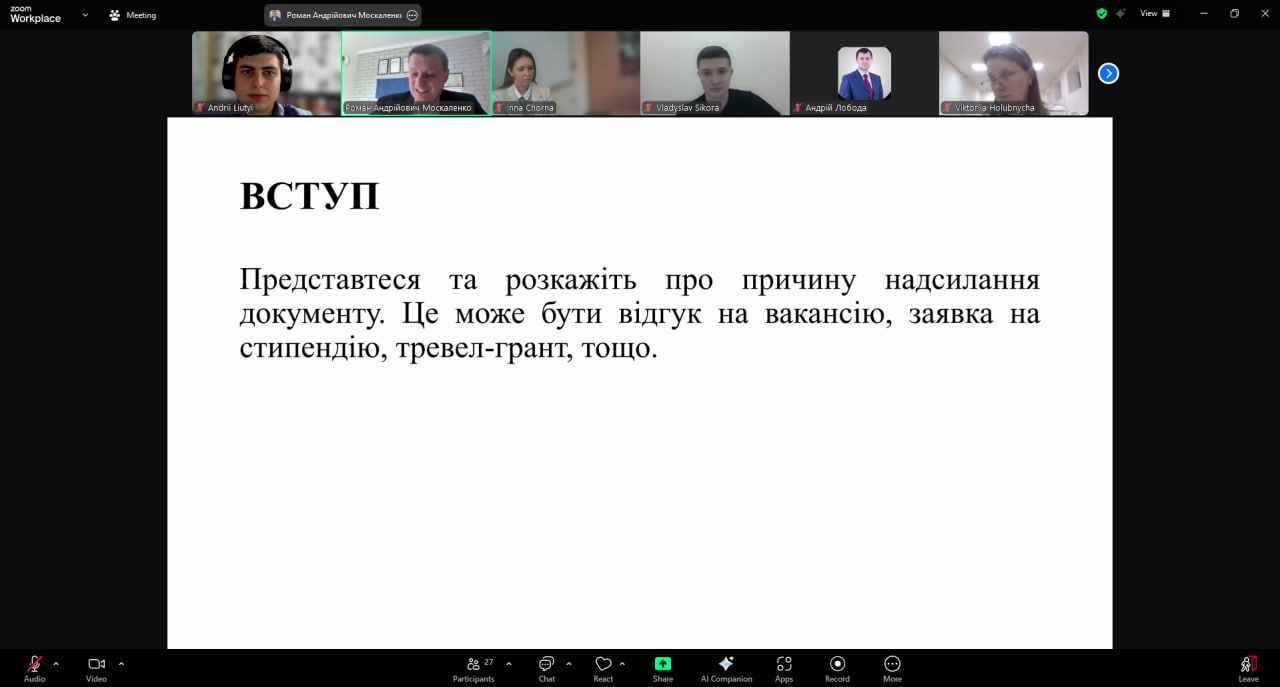Unmute microphone with the Audio button

(x=34, y=668)
